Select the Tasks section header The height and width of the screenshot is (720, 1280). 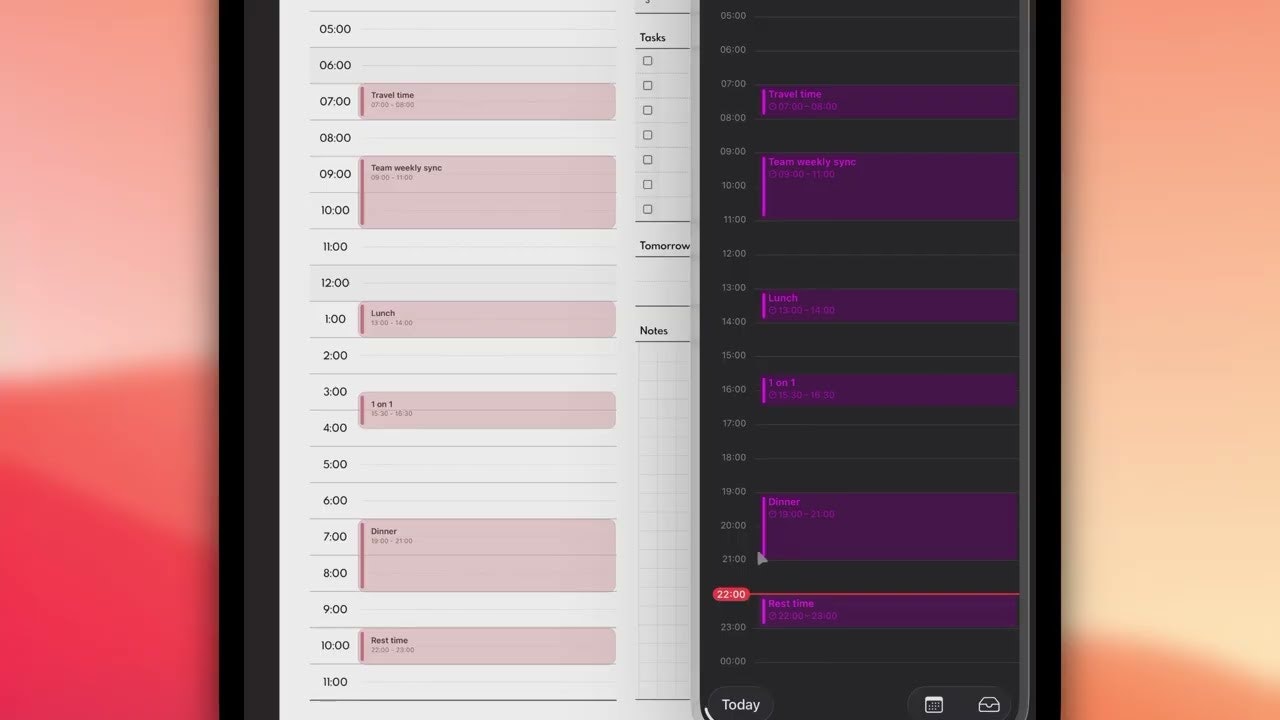pyautogui.click(x=652, y=37)
